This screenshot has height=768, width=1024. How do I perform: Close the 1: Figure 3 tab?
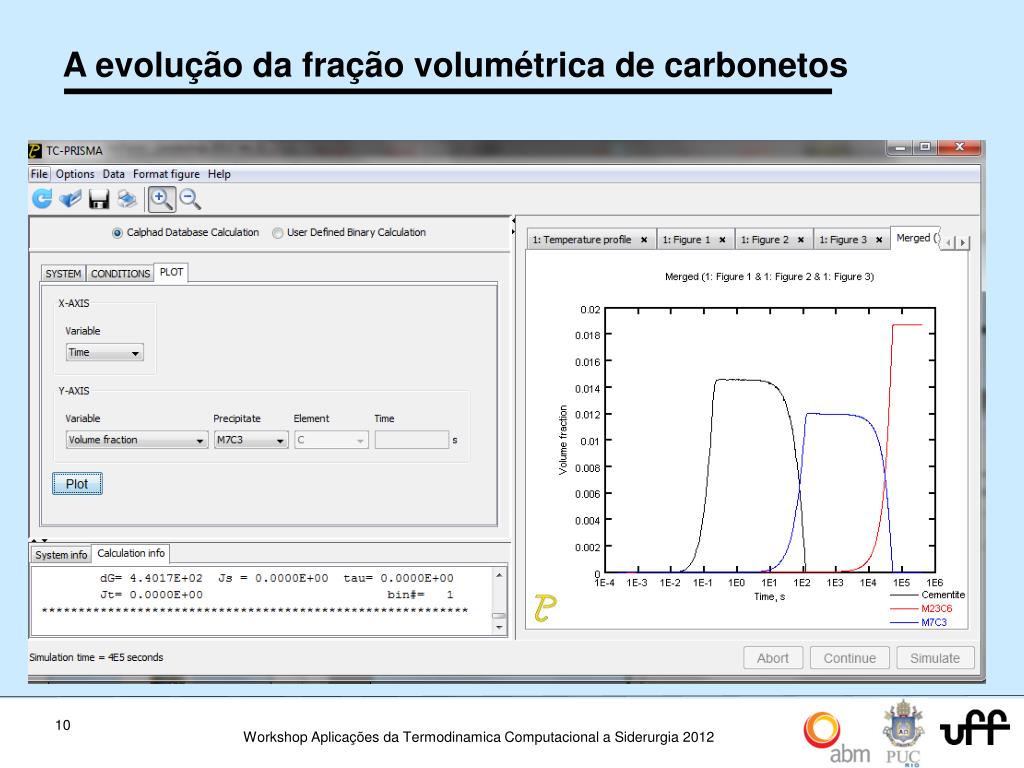pos(879,240)
